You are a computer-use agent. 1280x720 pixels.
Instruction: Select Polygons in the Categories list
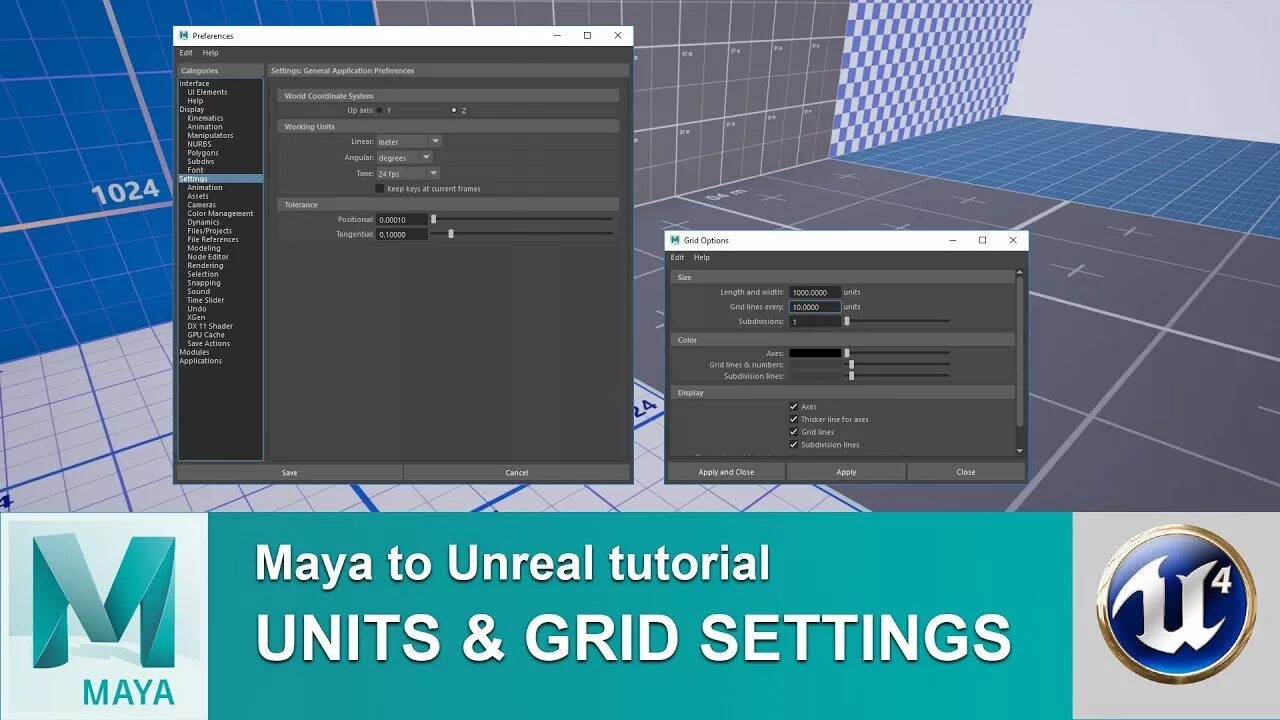pyautogui.click(x=203, y=153)
